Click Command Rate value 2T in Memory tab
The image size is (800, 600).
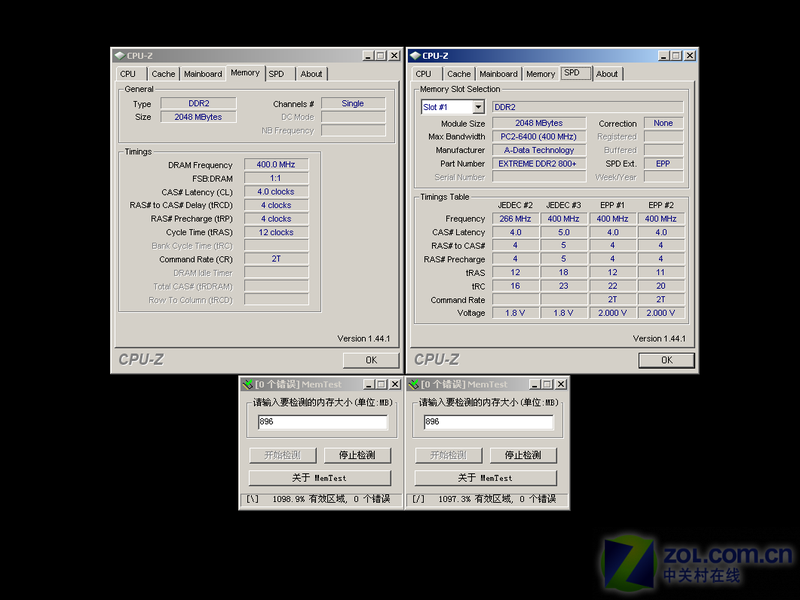(276, 259)
